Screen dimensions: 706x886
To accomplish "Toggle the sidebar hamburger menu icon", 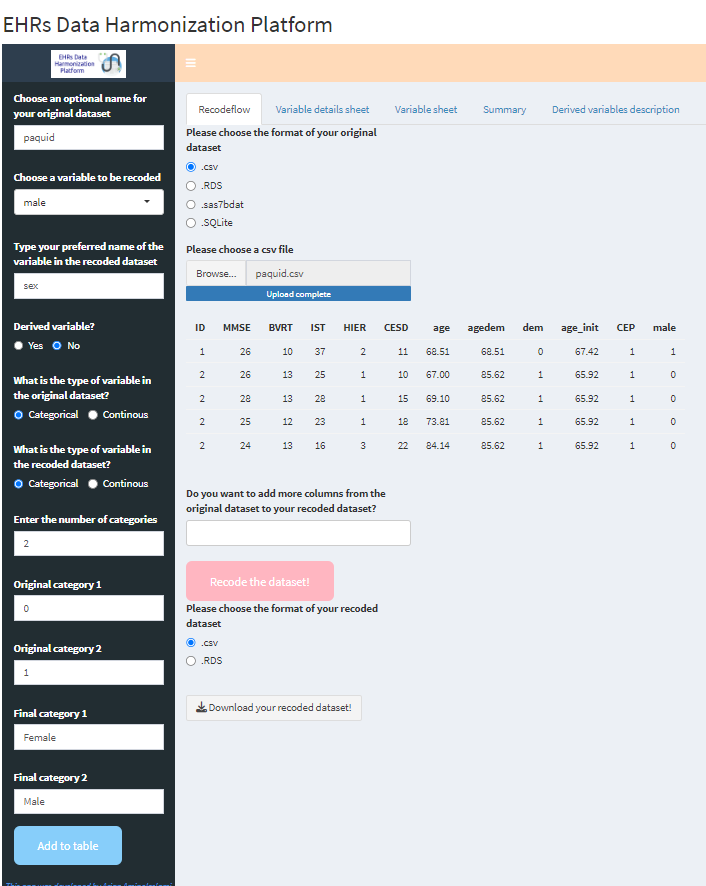I will (x=191, y=63).
